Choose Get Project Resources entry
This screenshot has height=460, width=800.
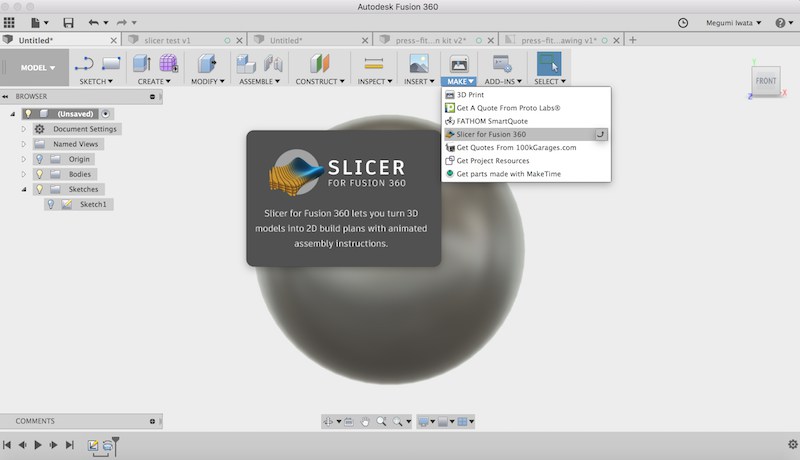[x=526, y=161]
